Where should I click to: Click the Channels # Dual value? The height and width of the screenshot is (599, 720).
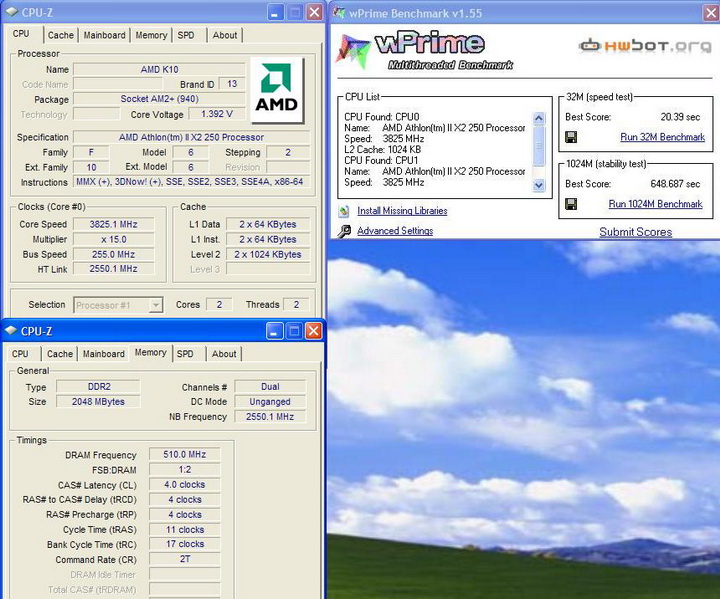270,387
